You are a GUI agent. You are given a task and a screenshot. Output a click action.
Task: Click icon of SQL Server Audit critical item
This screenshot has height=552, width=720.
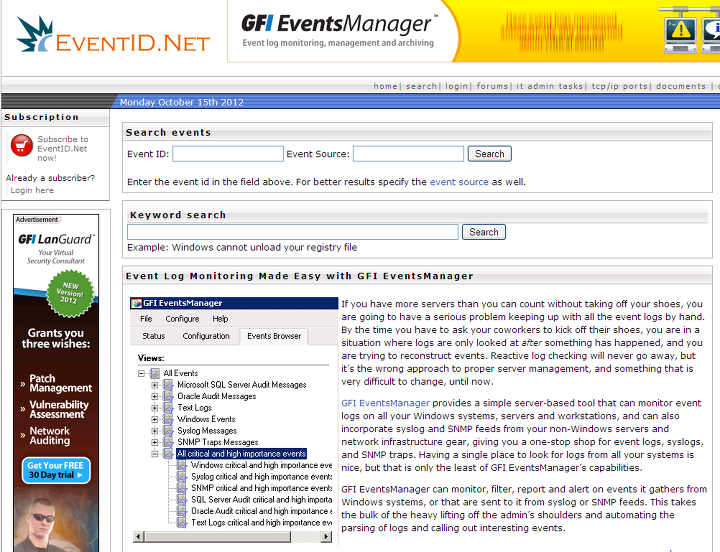(182, 500)
